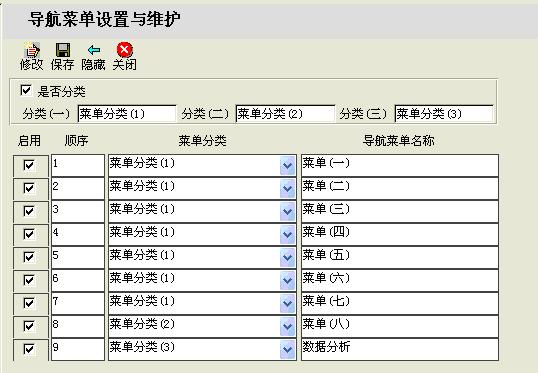Click the order field containing 8
Viewport: 538px width, 373px height.
pos(78,326)
